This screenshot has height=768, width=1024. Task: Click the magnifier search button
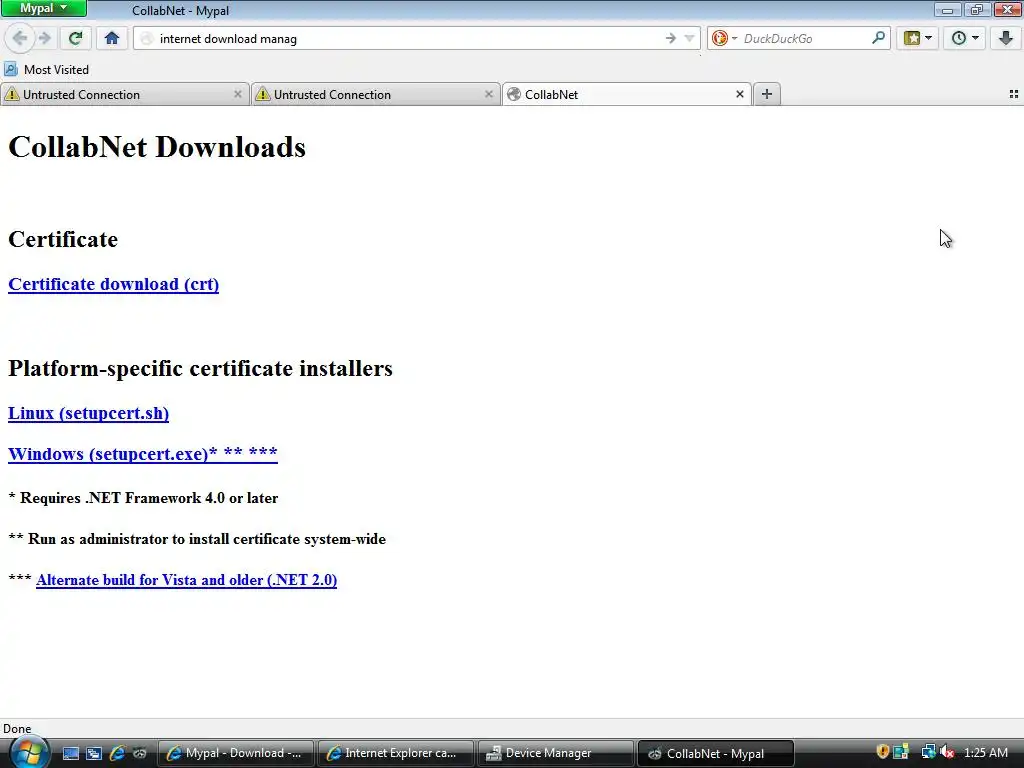click(x=878, y=38)
